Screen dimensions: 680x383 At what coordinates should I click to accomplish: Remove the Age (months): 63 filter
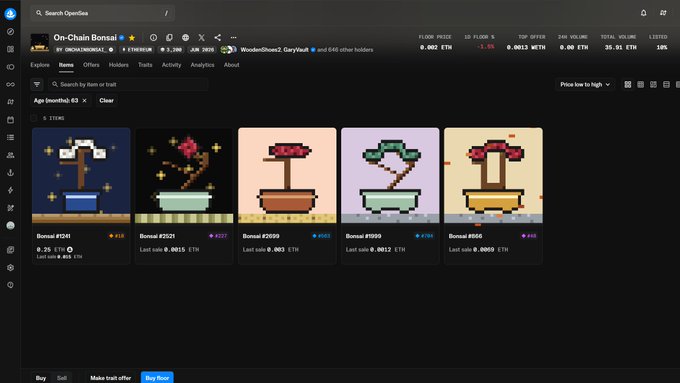coord(85,101)
